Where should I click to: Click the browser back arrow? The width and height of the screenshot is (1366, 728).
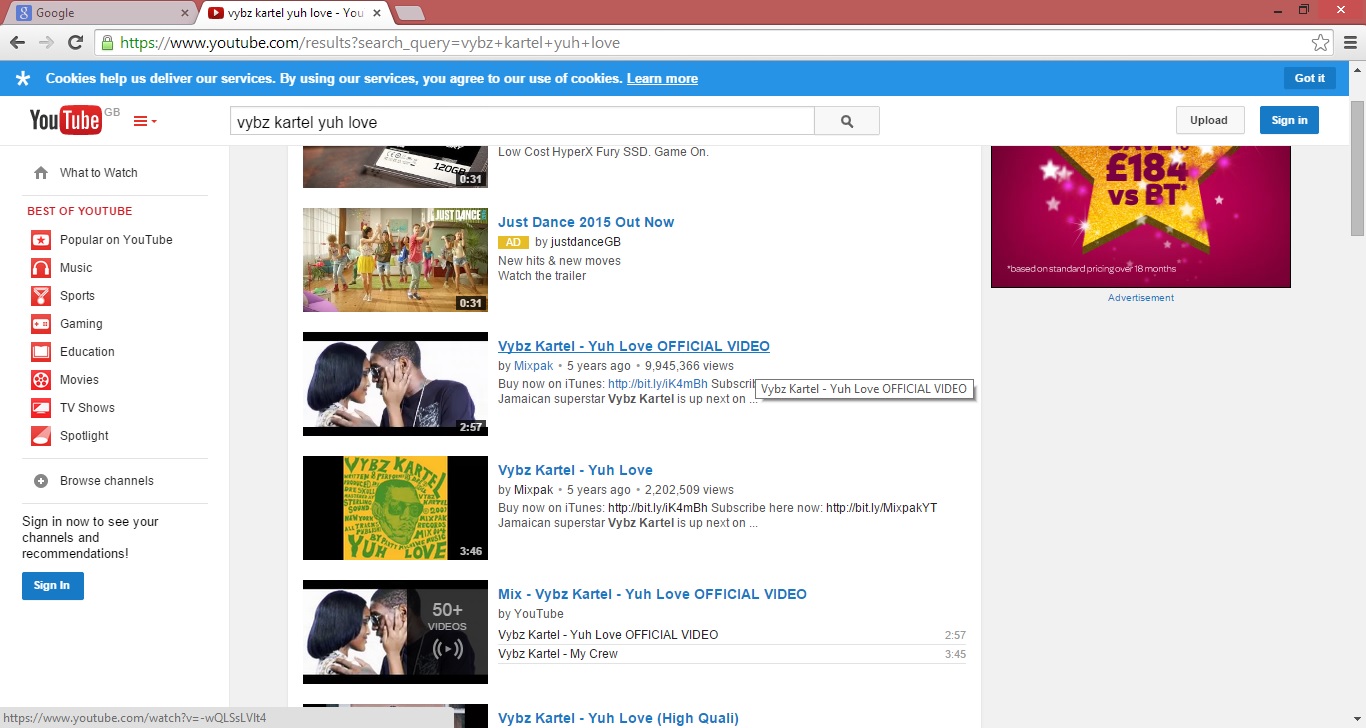(x=17, y=43)
